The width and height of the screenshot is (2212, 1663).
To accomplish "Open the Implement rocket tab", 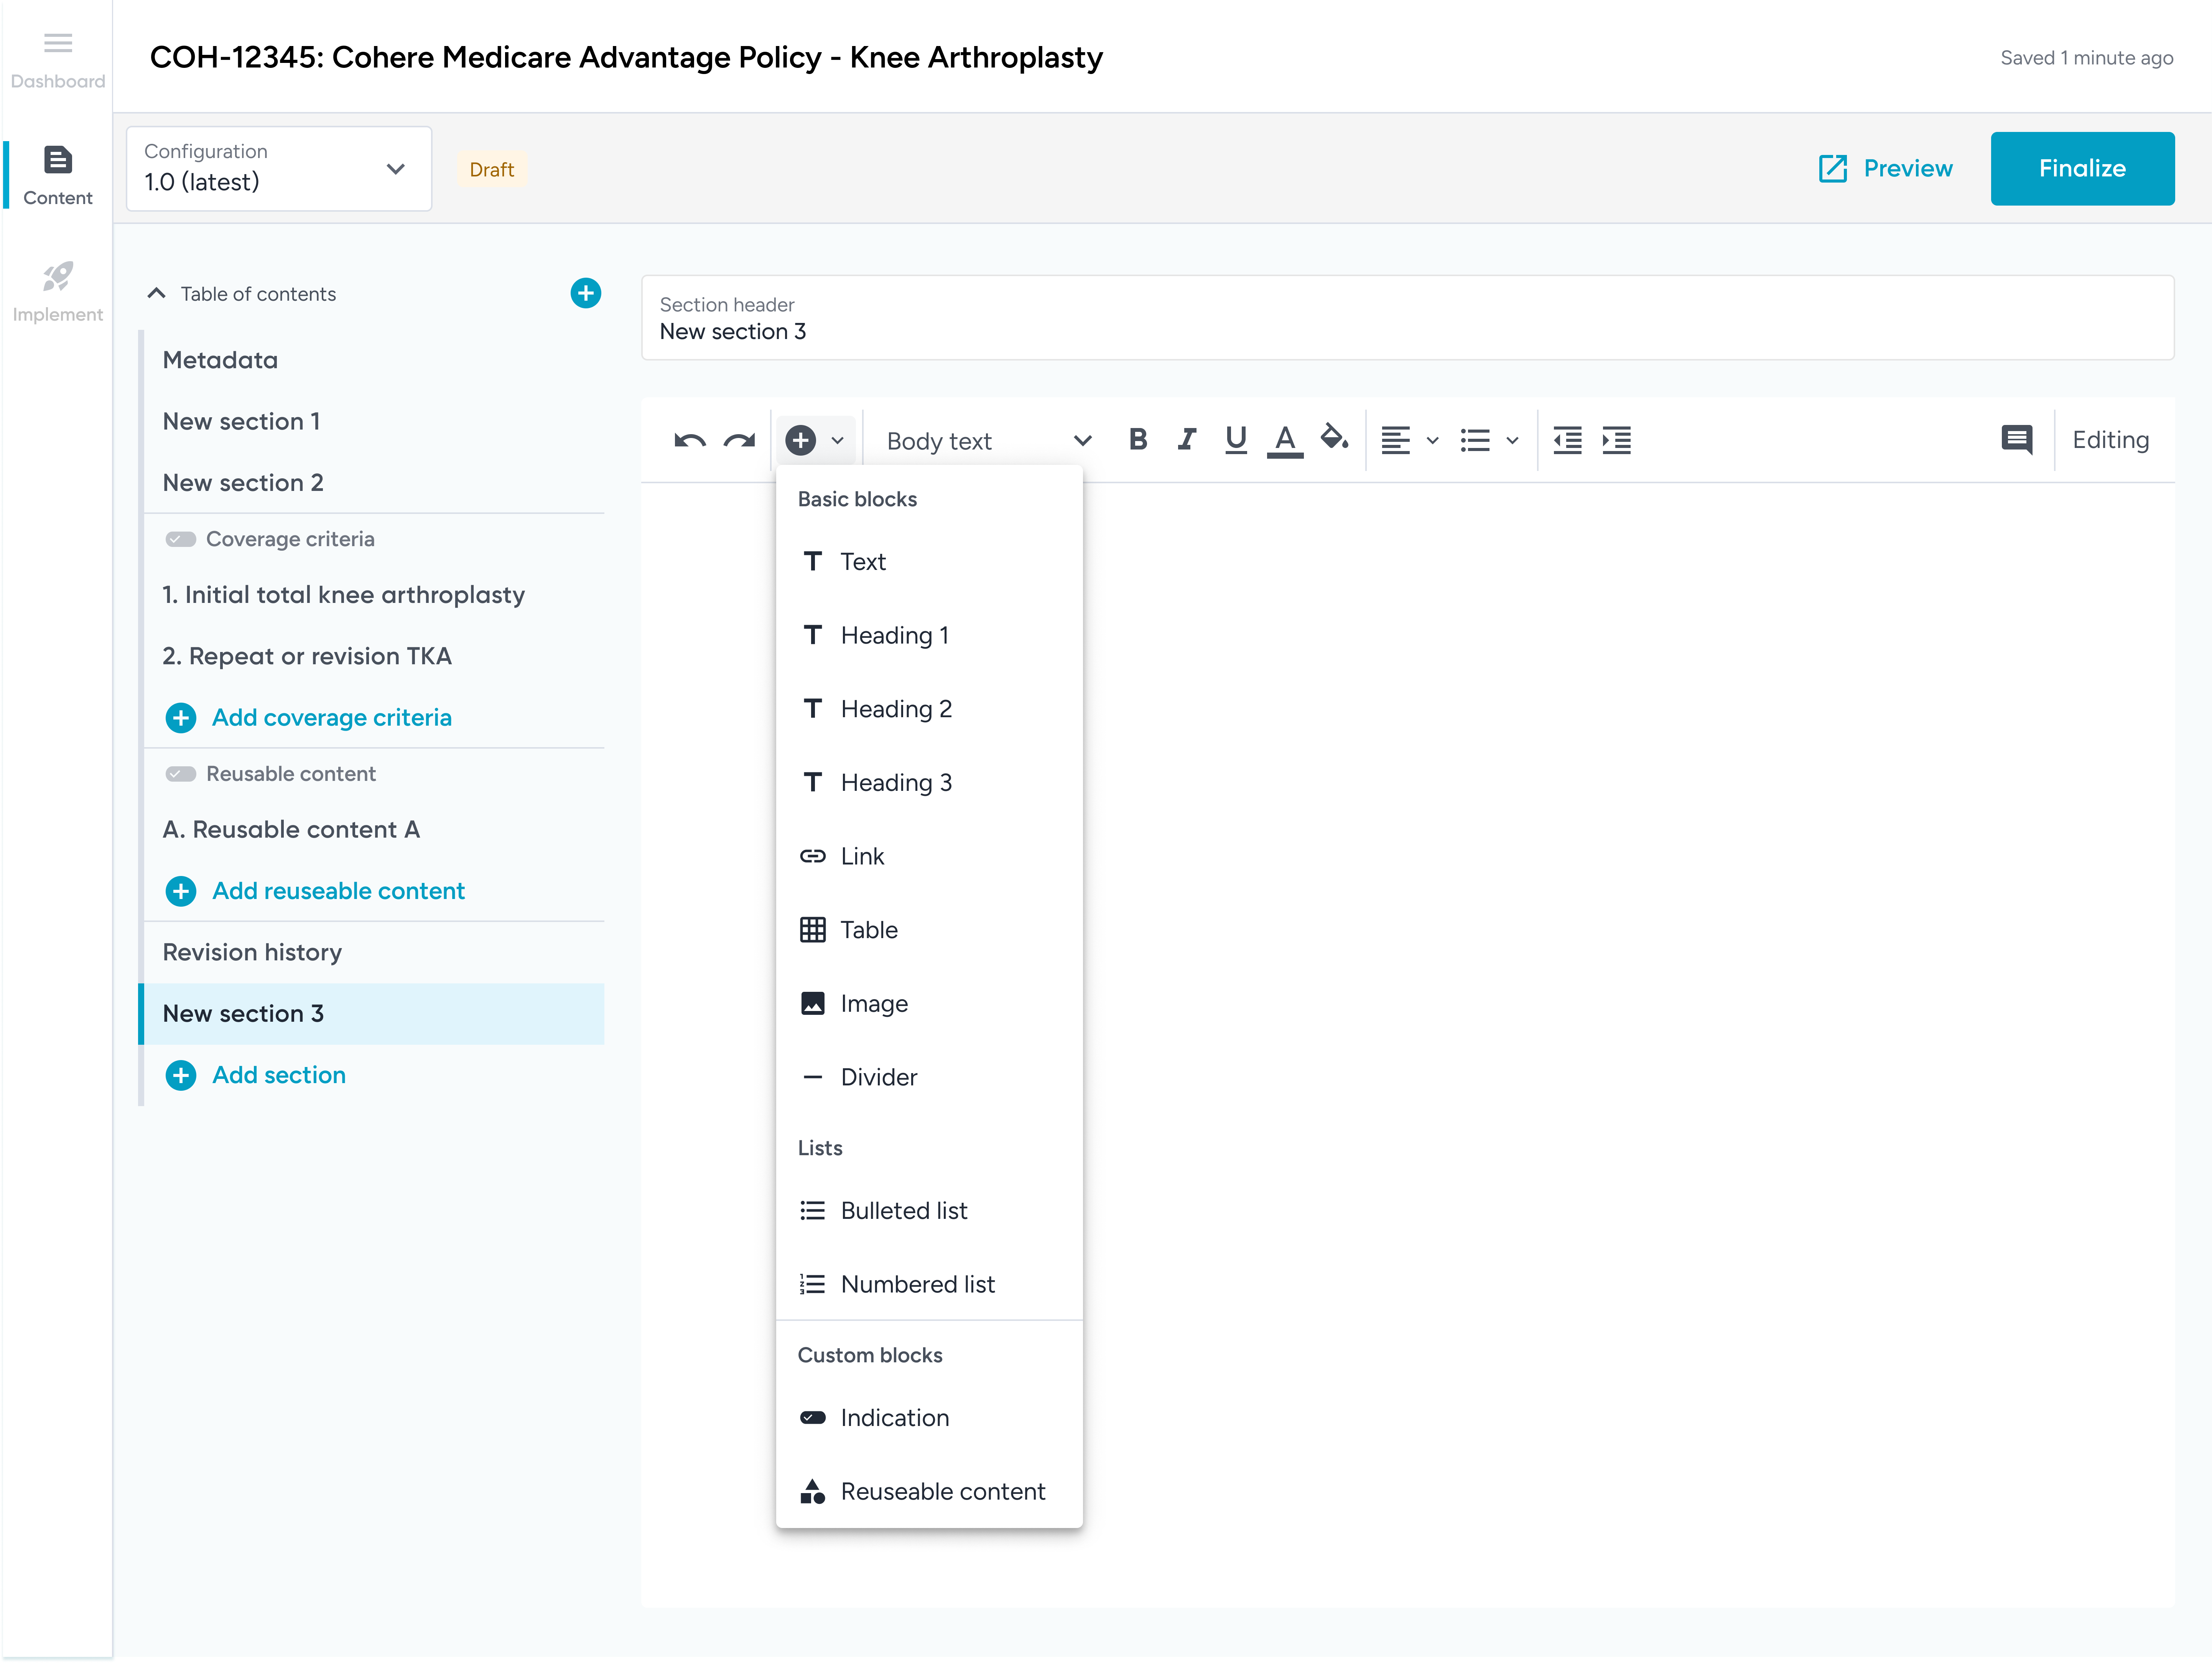I will pos(58,291).
